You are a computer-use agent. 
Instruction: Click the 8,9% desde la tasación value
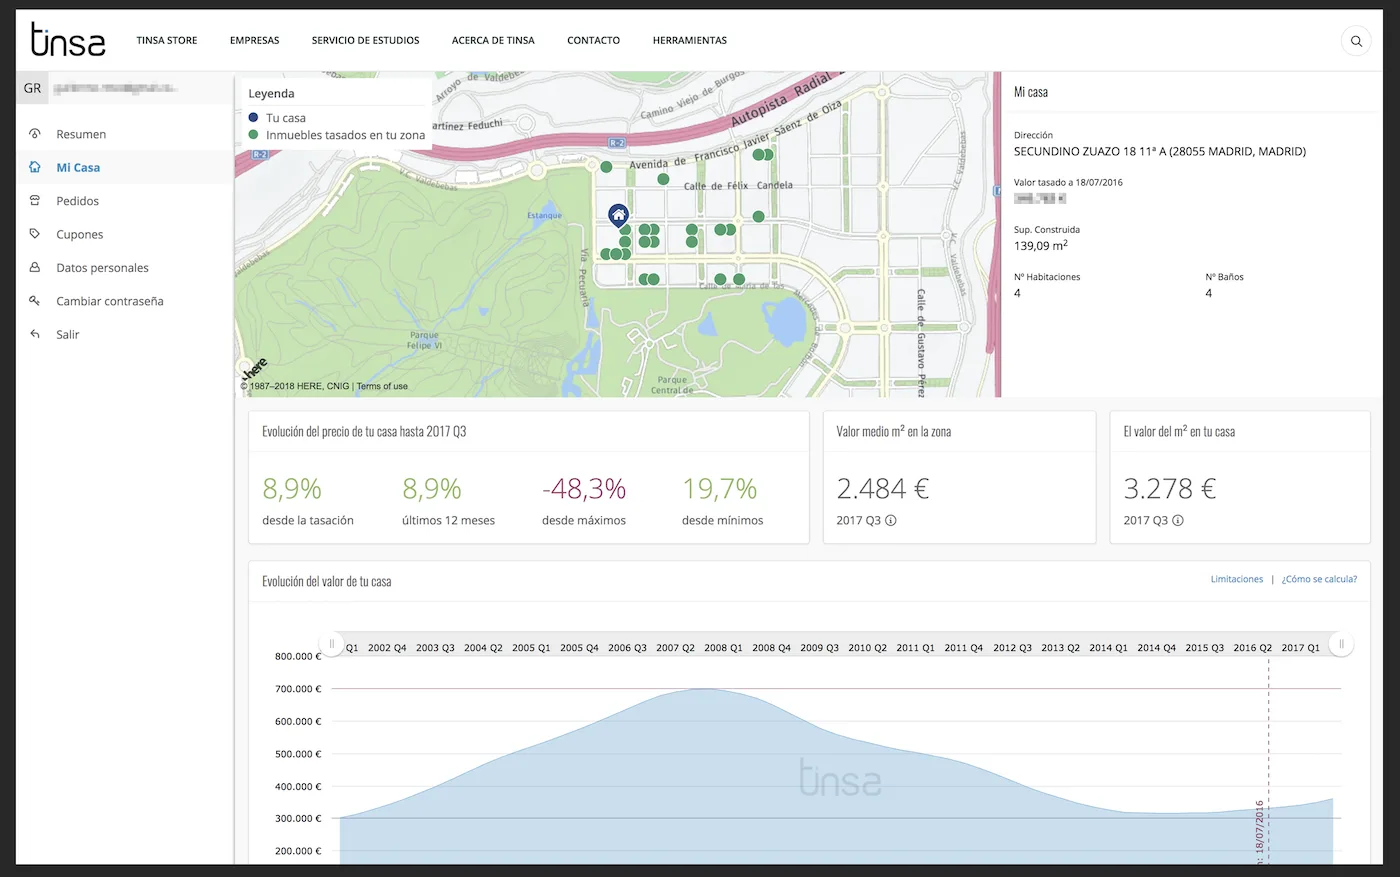[292, 489]
